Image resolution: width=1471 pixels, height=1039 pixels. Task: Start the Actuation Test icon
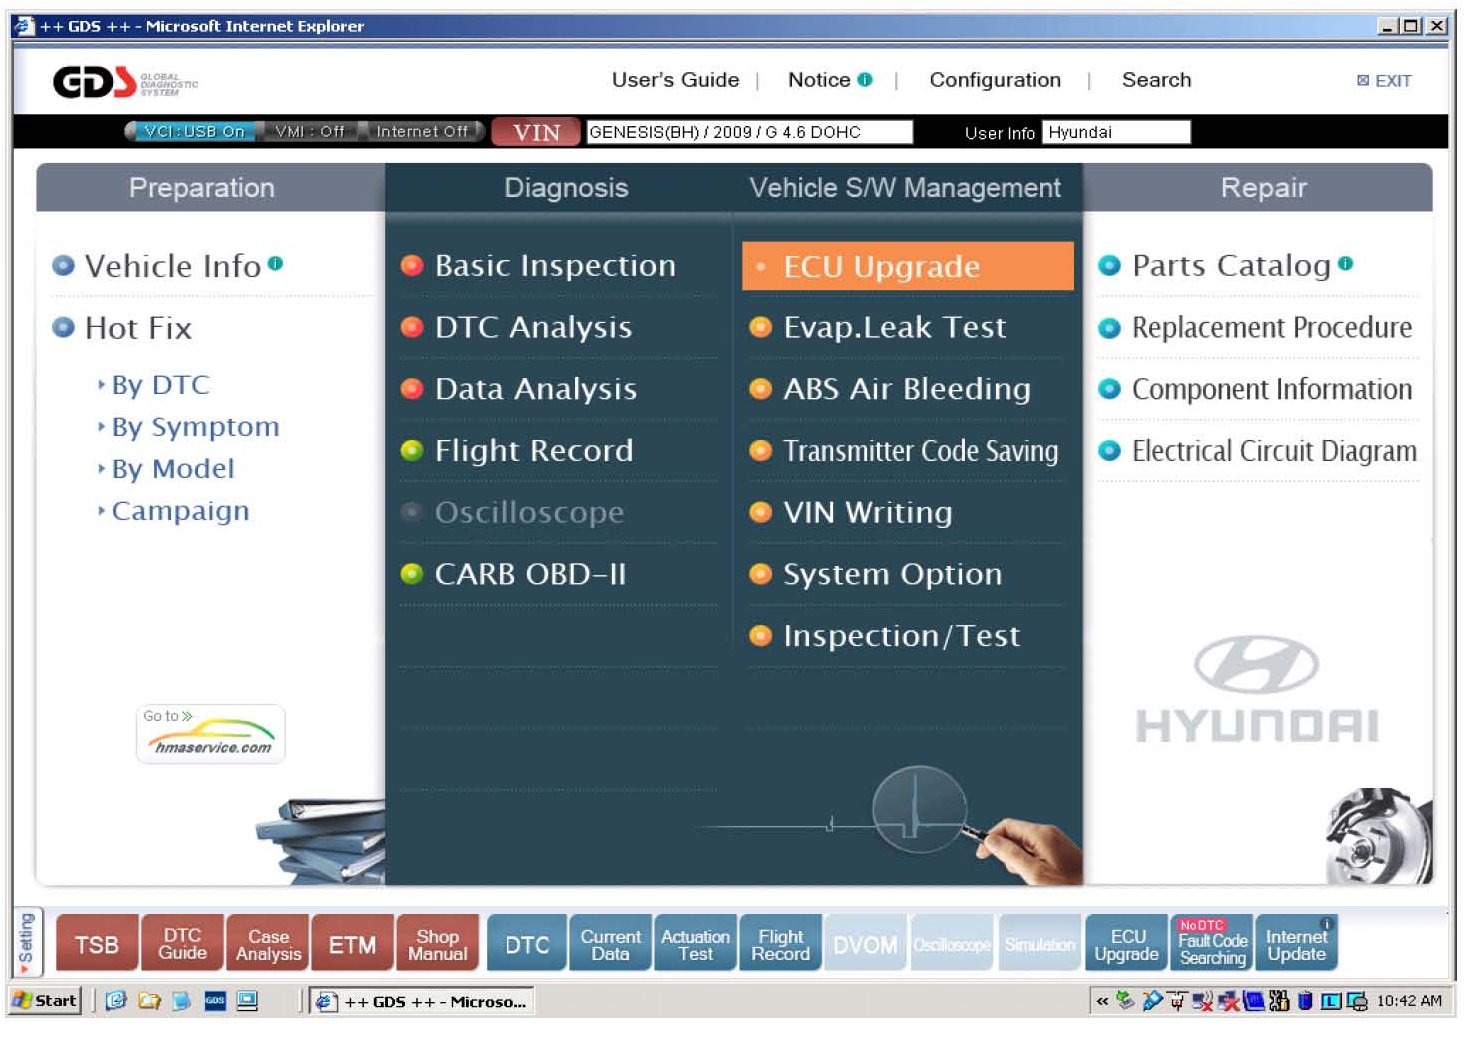tap(695, 944)
